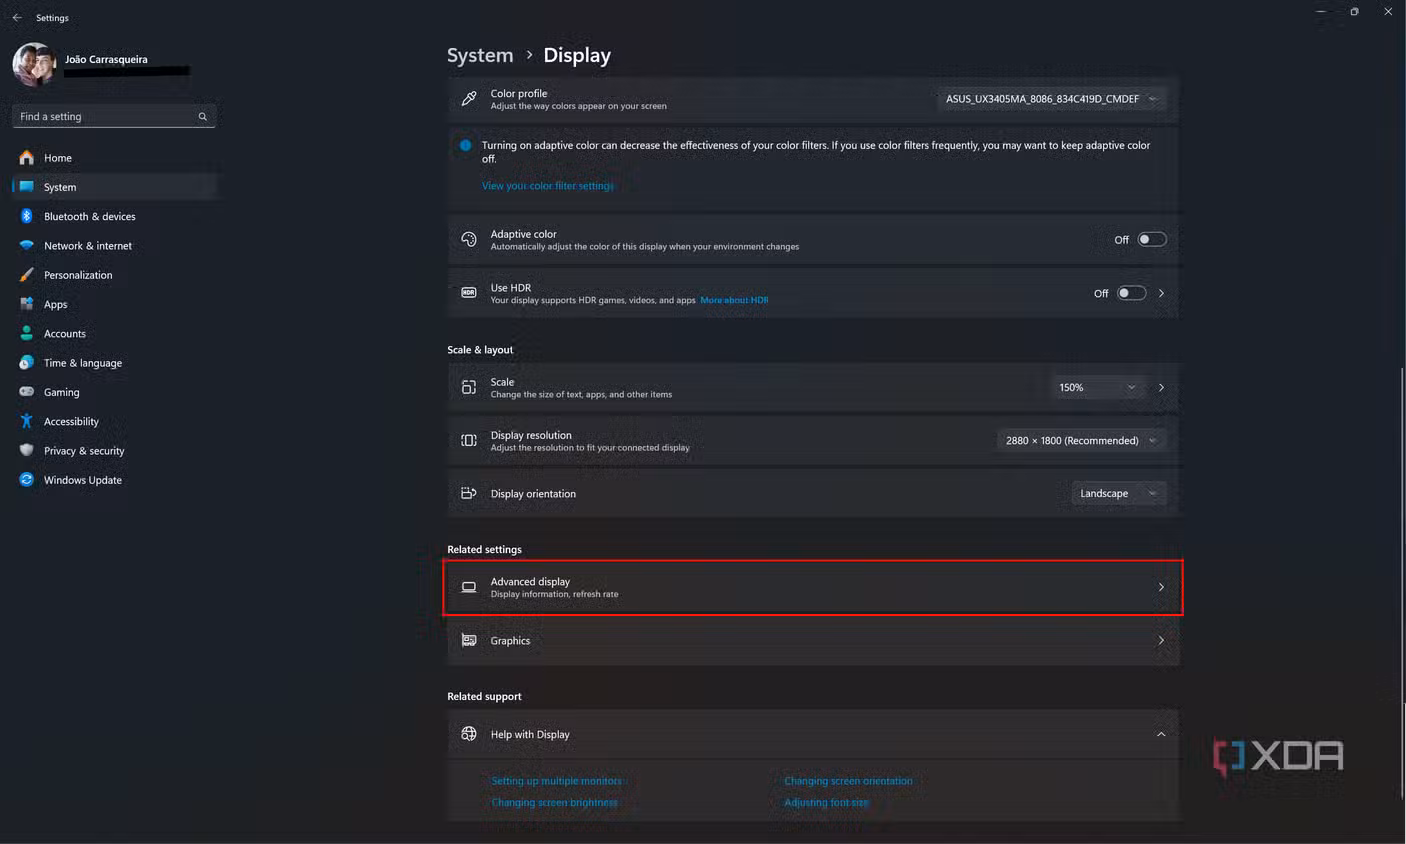This screenshot has width=1406, height=844.
Task: Expand the Use HDR settings chevron
Action: tap(1161, 293)
